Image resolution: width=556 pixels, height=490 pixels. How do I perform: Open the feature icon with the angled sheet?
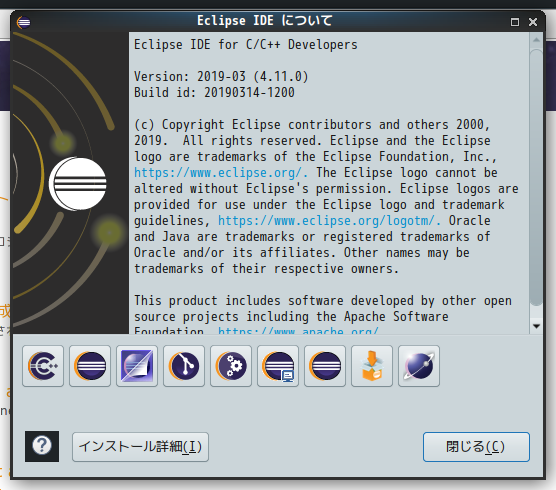click(x=137, y=366)
